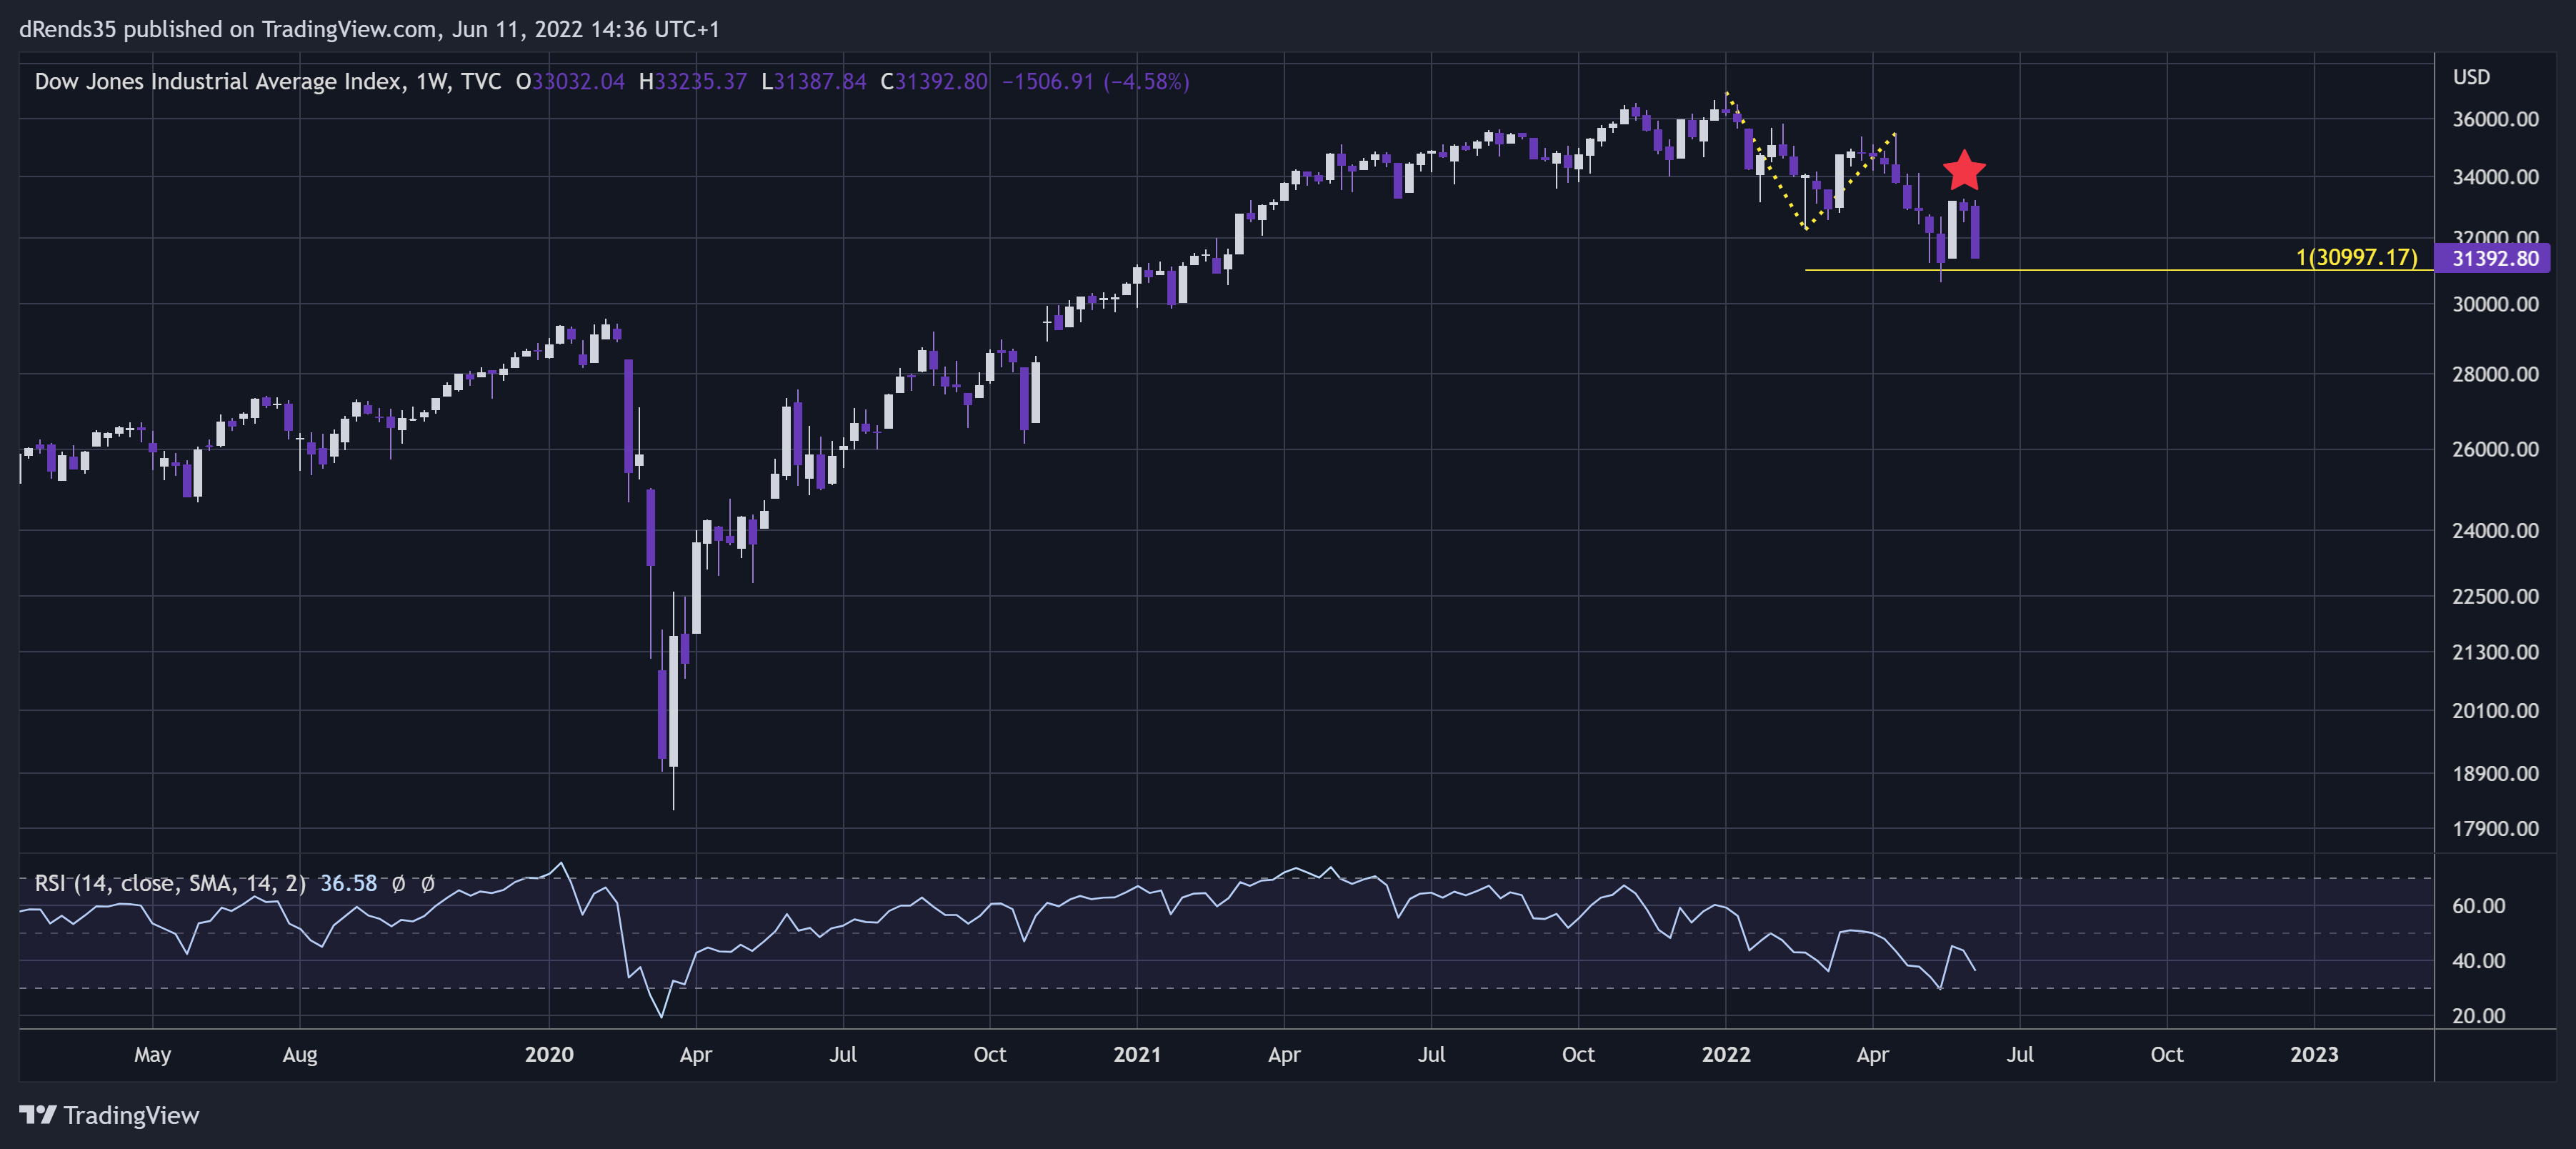Screen dimensions: 2576x1149
Task: Click the RSI 20.00 axis label
Action: (2479, 1016)
